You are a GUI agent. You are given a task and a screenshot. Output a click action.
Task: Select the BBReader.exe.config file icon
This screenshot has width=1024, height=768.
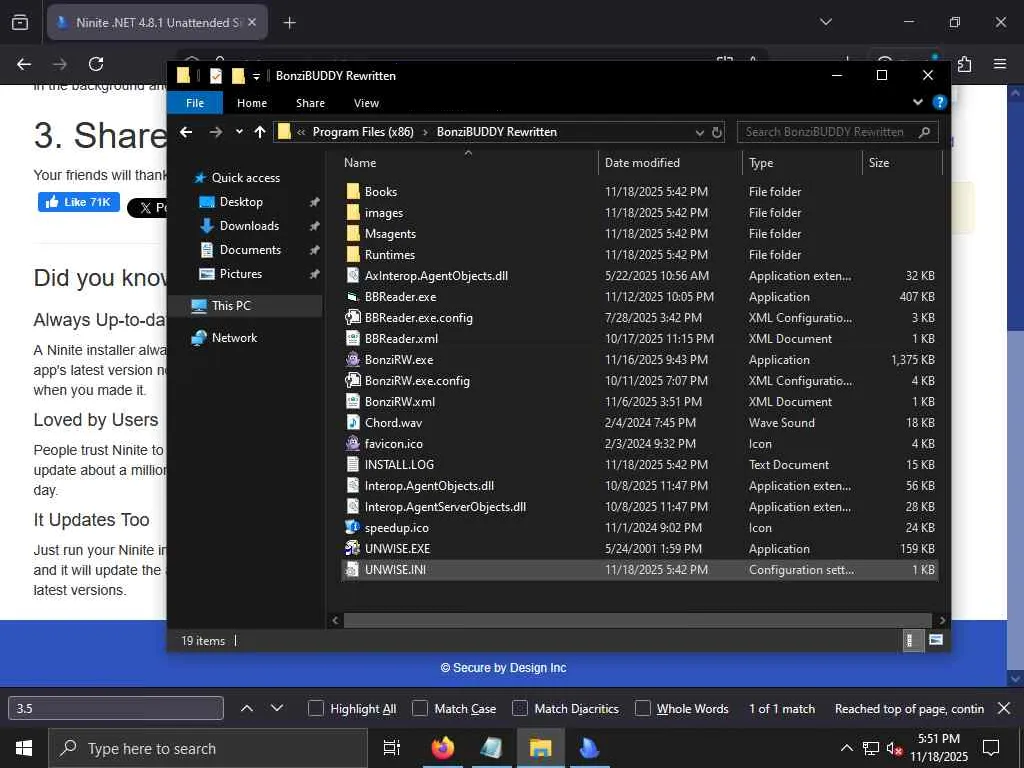[353, 317]
